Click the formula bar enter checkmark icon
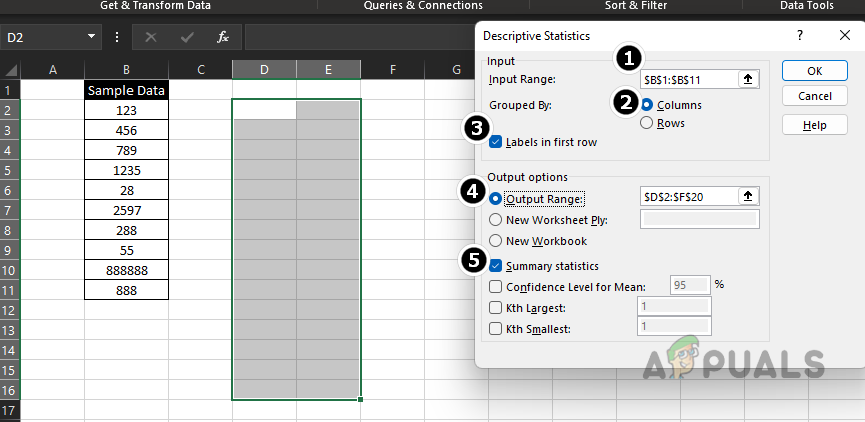The image size is (865, 422). (187, 37)
